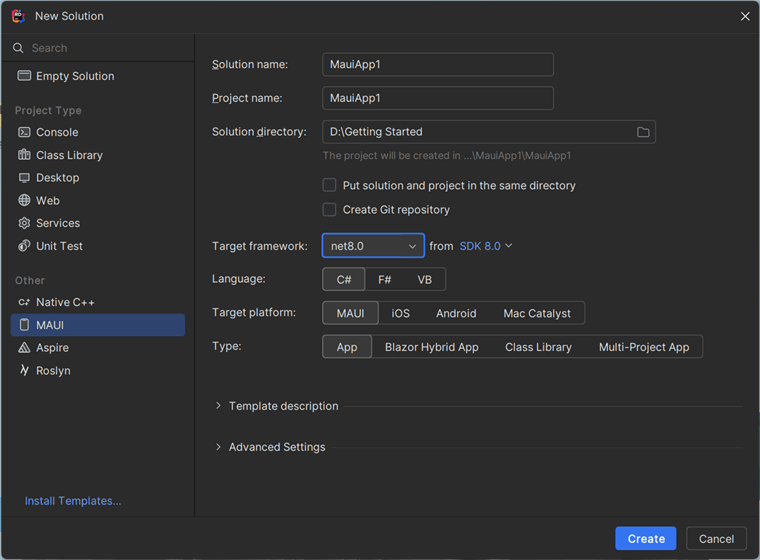The height and width of the screenshot is (560, 760).
Task: Check the Create Git repository box
Action: tap(329, 210)
